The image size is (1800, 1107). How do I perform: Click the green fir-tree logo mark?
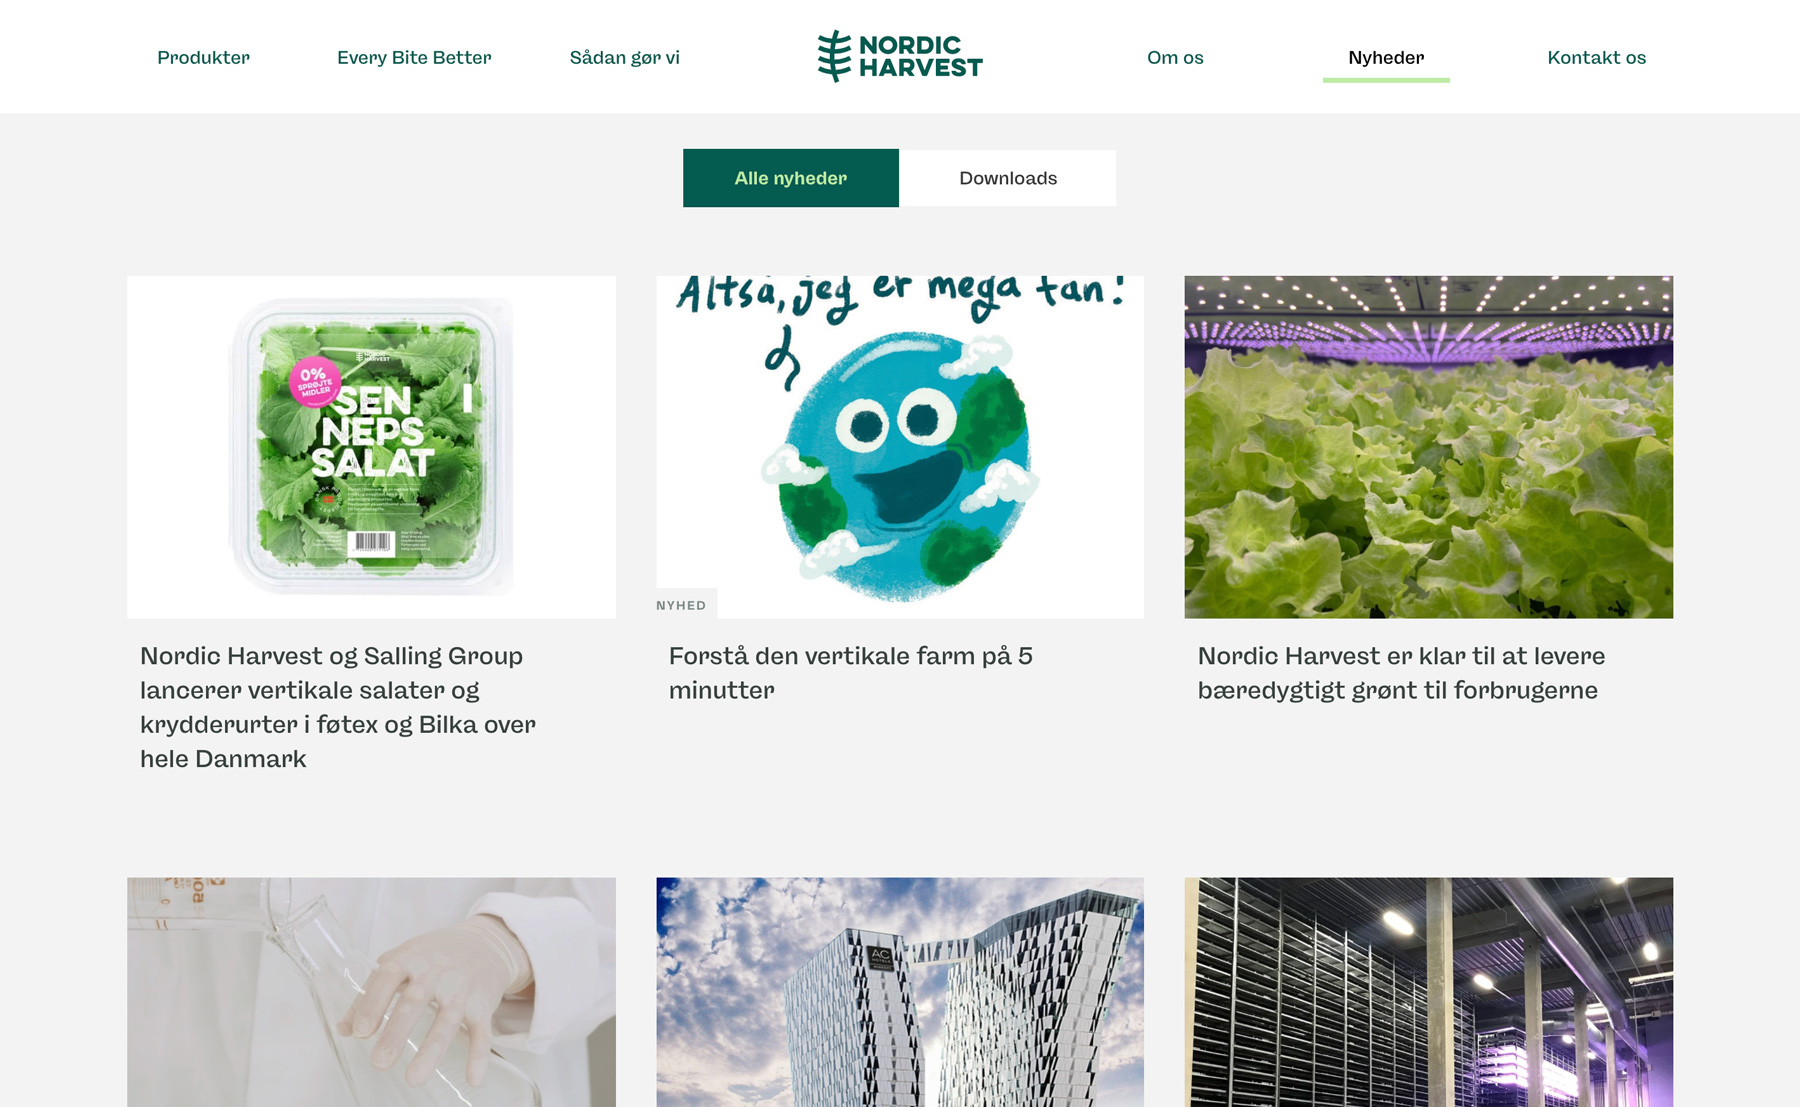[831, 57]
